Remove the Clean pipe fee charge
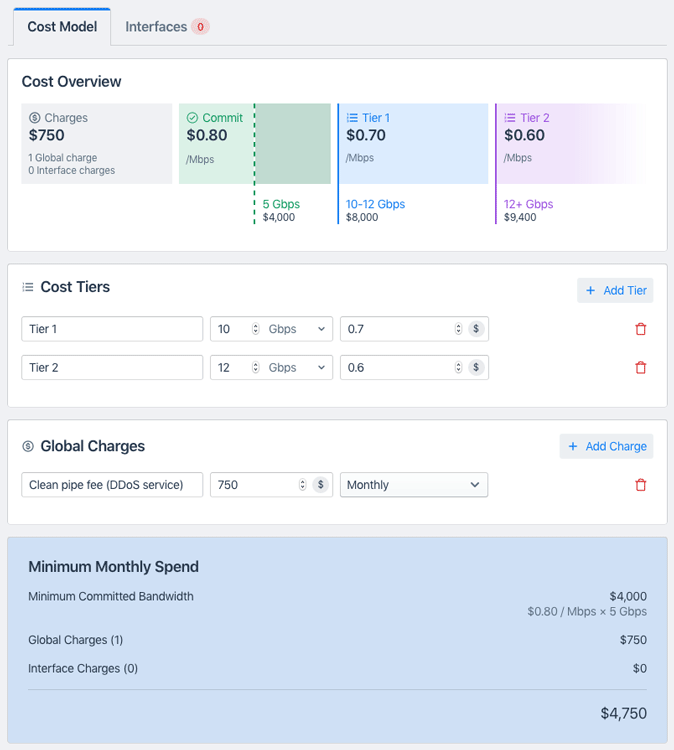The width and height of the screenshot is (674, 750). pyautogui.click(x=641, y=485)
